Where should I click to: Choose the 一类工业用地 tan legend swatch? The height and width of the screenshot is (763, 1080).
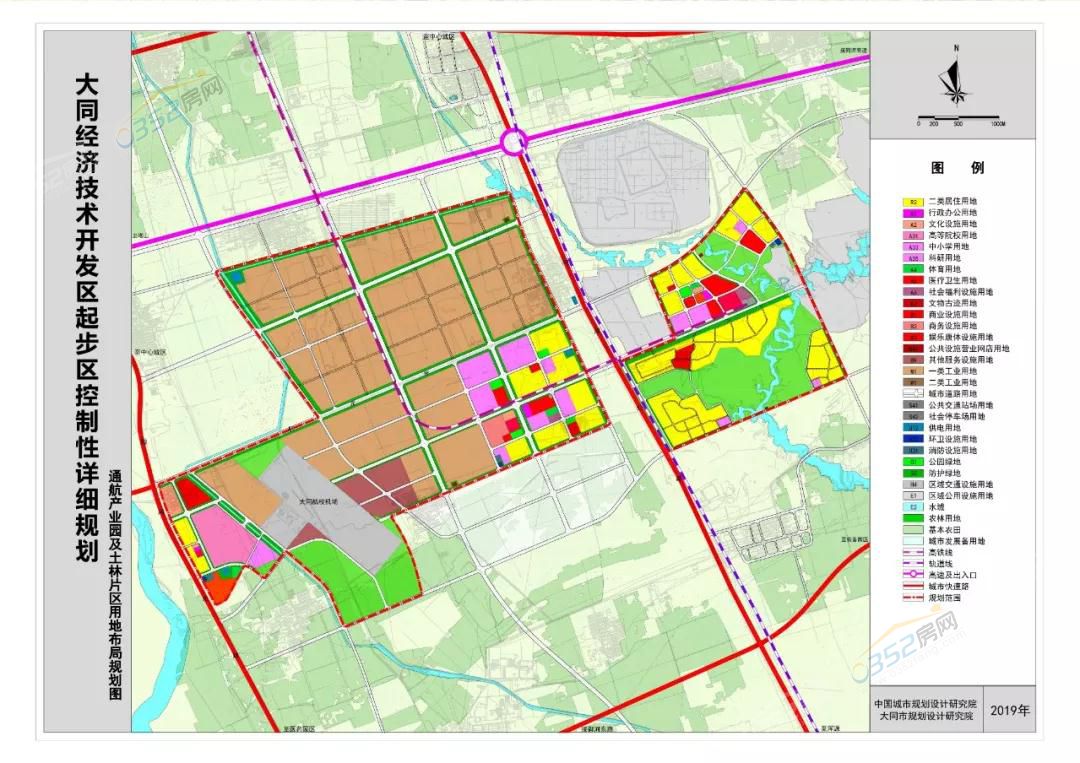(x=912, y=370)
